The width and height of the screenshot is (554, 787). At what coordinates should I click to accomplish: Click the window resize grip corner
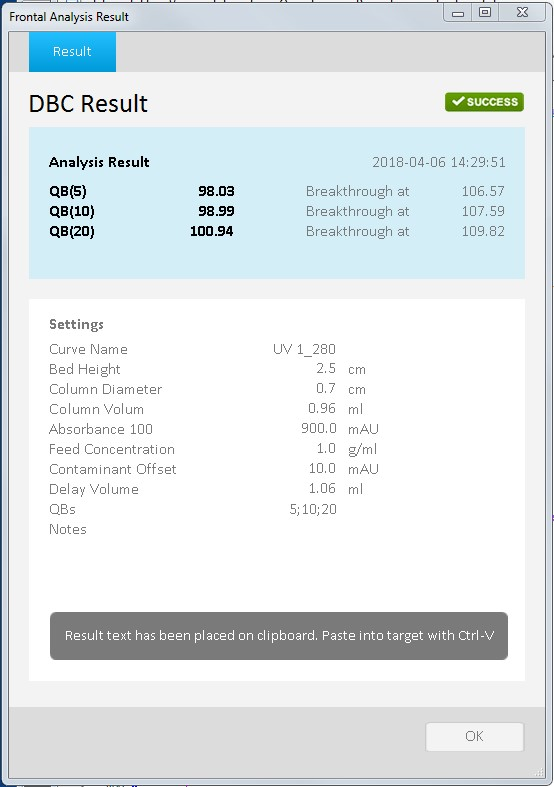[x=540, y=772]
